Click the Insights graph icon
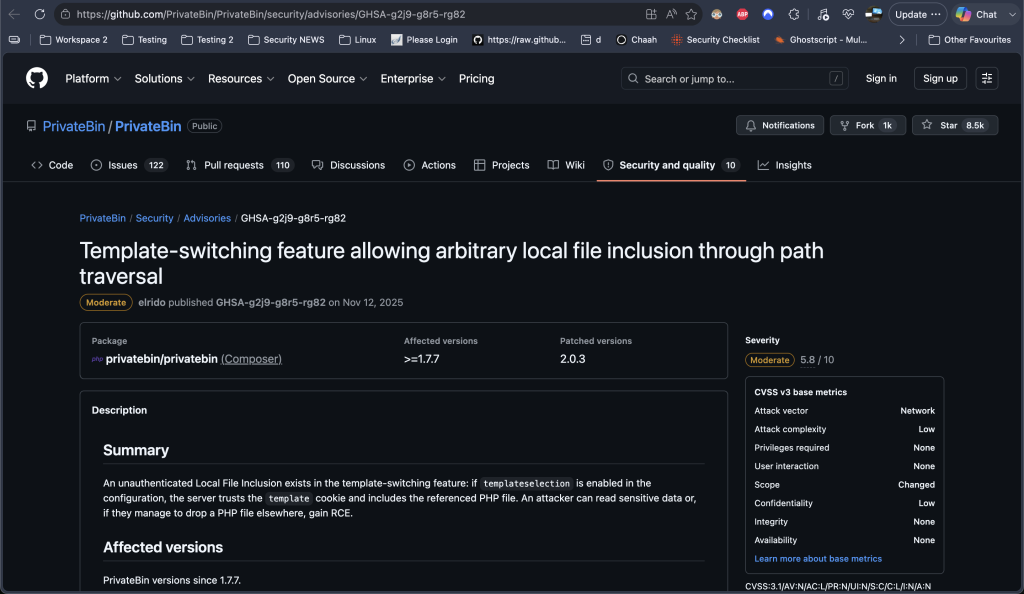1024x594 pixels. point(763,165)
